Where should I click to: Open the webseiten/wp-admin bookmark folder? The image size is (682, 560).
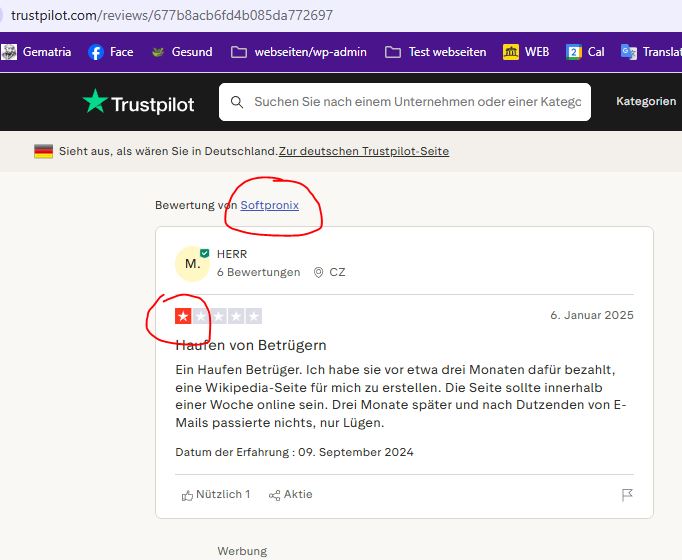pos(298,52)
